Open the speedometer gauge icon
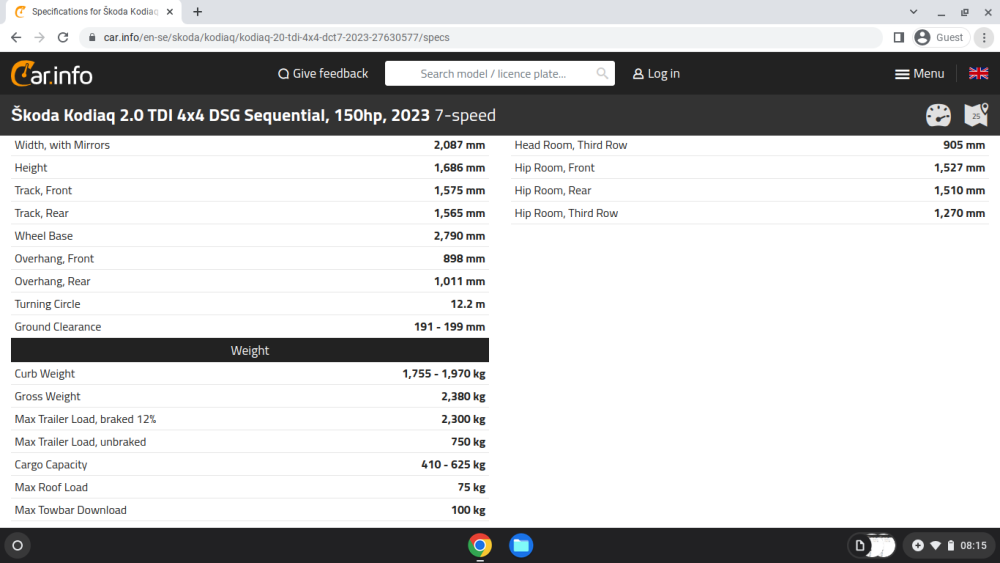Screen dimensions: 1000x563 pos(938,115)
